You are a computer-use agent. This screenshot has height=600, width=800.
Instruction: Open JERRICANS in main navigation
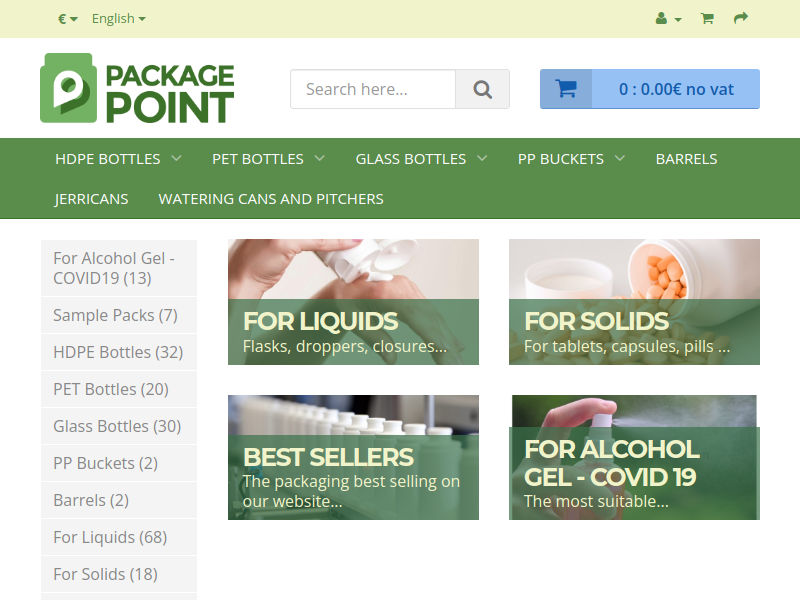(91, 199)
